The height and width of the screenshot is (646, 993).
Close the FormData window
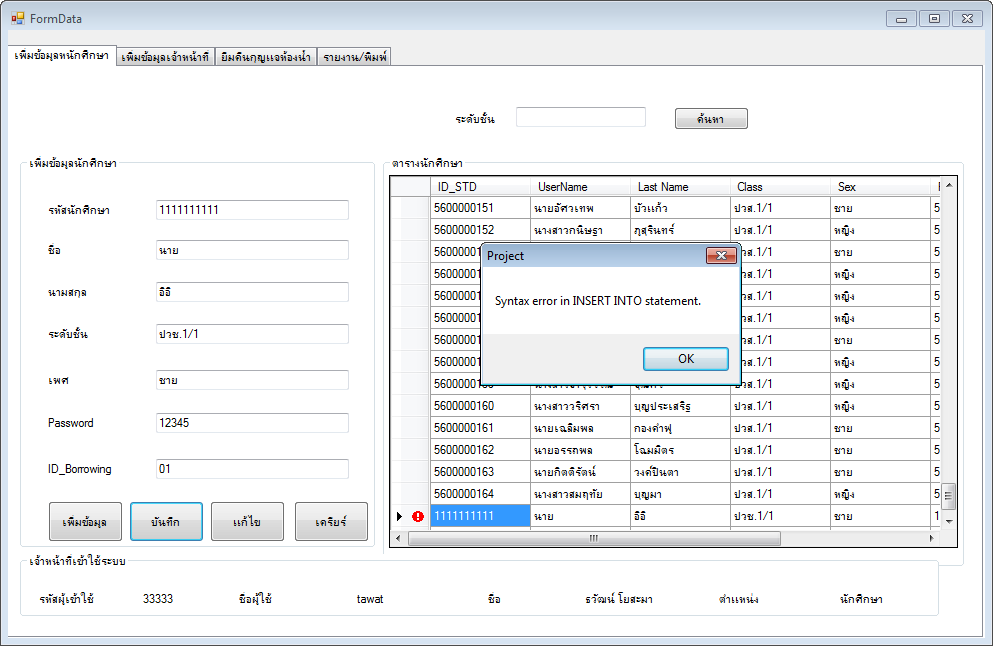[967, 19]
